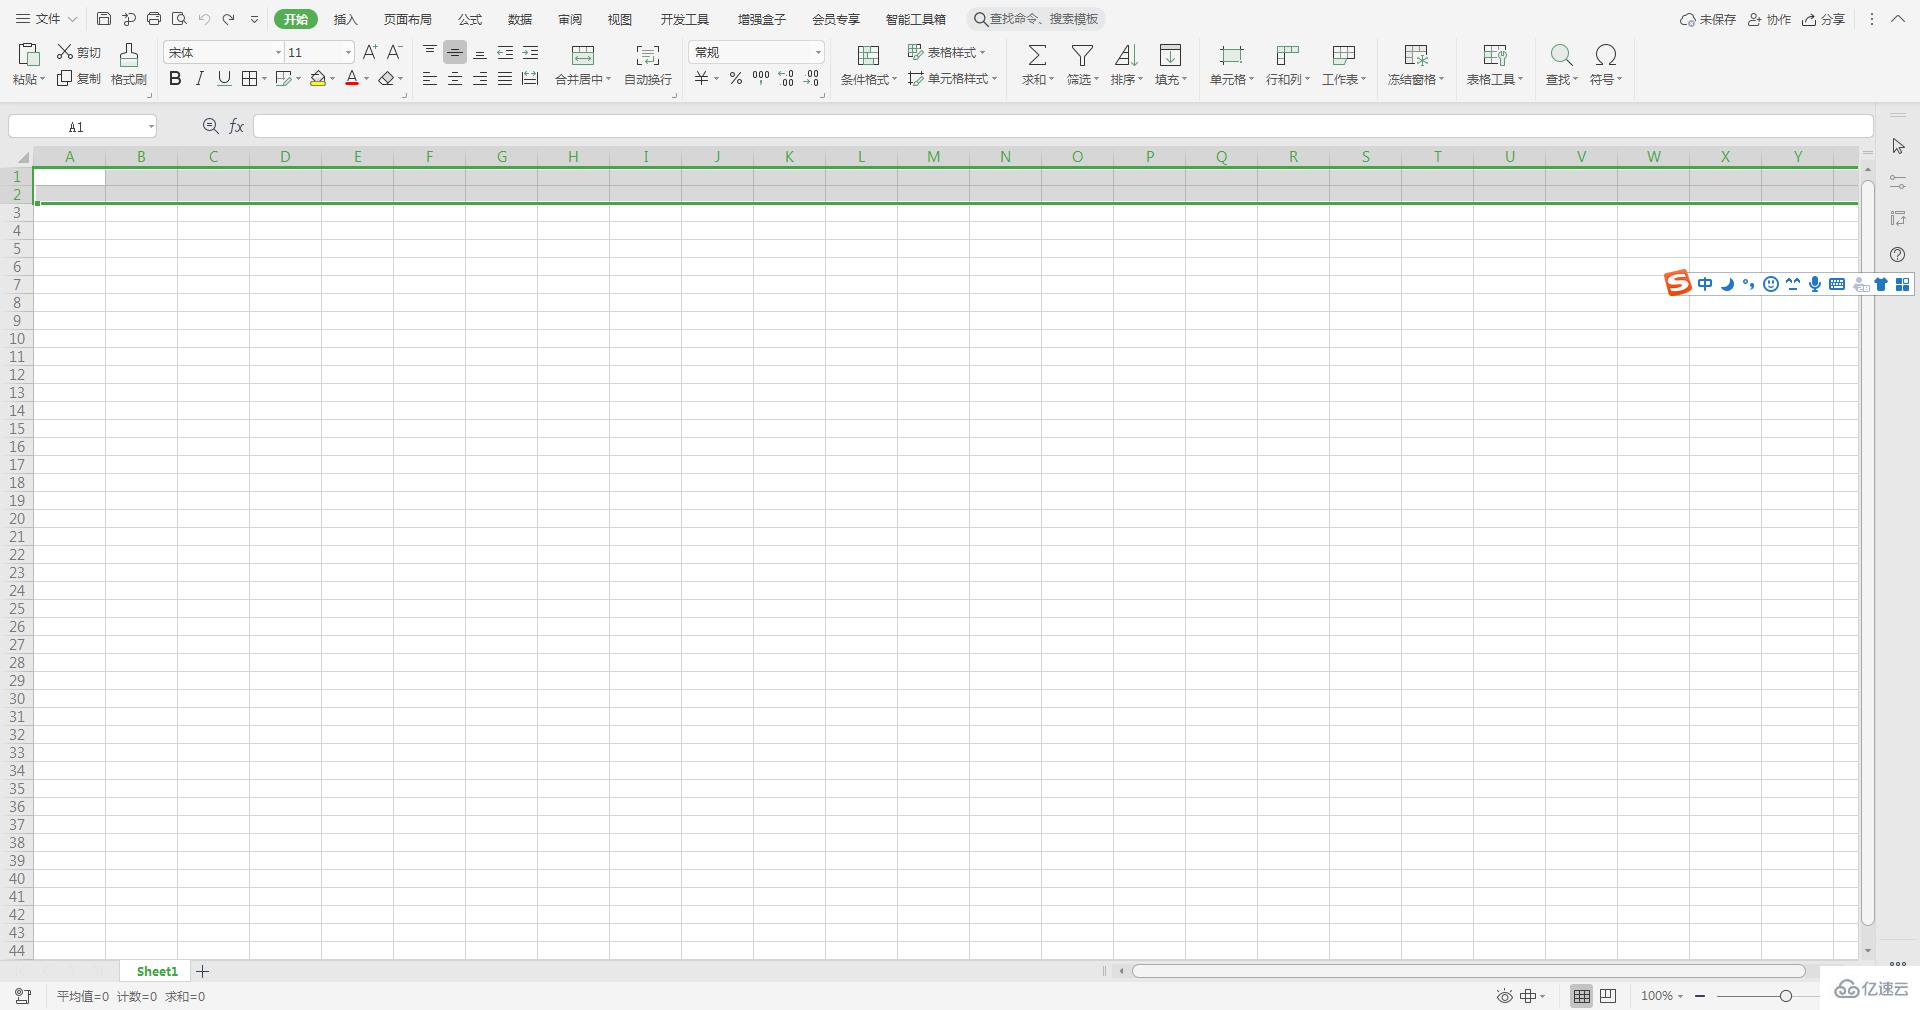Click the Copy (复制) icon
The image size is (1920, 1010).
tap(65, 78)
